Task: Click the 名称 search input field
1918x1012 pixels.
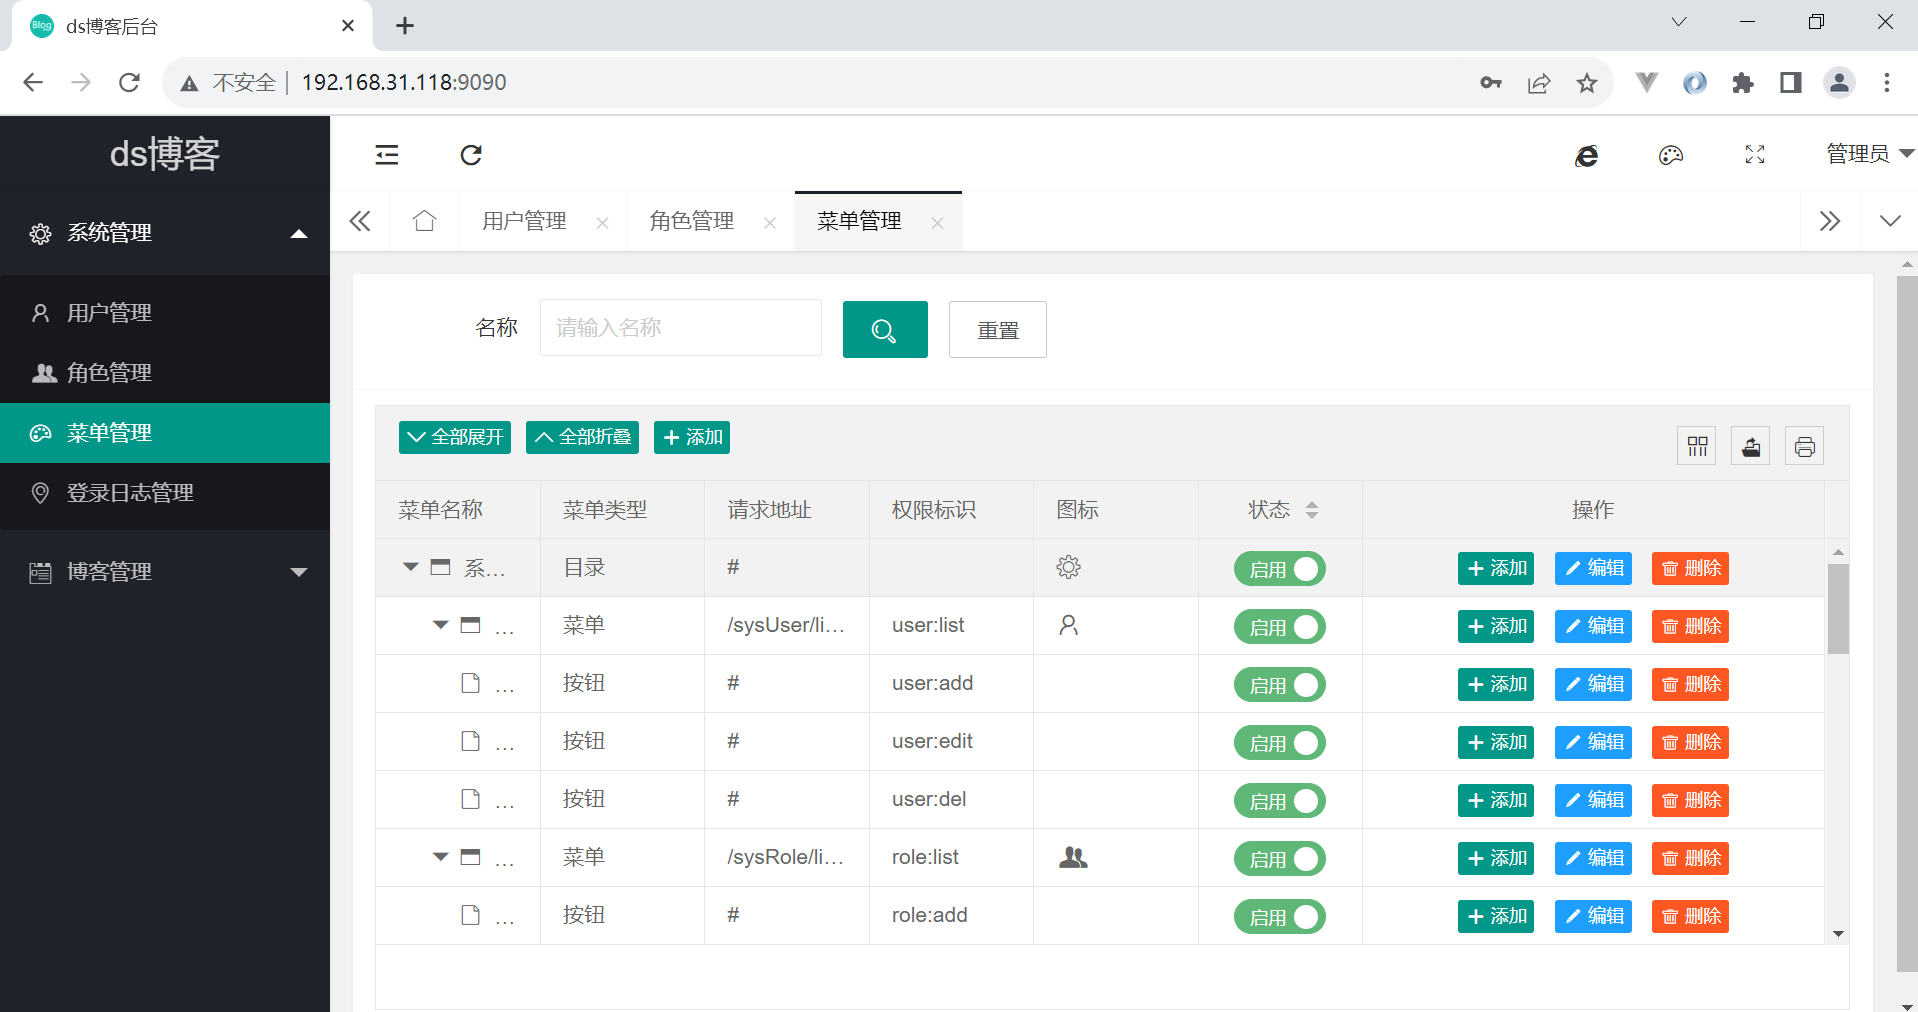Action: point(681,328)
